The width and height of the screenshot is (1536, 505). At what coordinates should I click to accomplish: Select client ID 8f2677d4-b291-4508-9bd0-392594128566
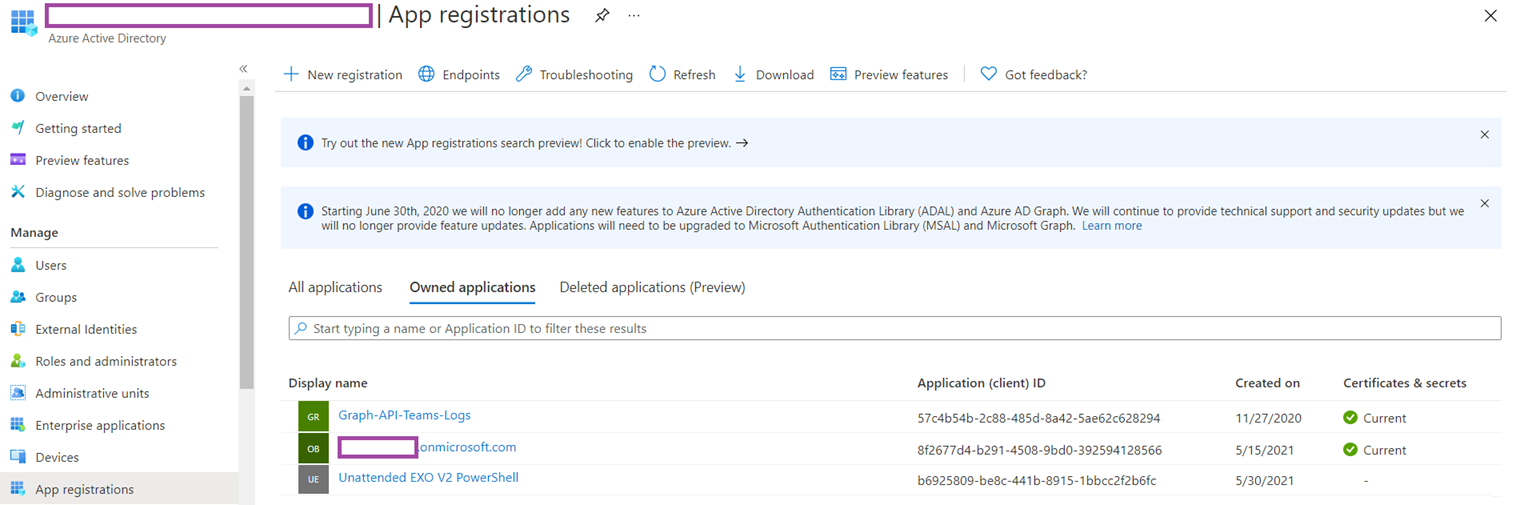pyautogui.click(x=1039, y=450)
